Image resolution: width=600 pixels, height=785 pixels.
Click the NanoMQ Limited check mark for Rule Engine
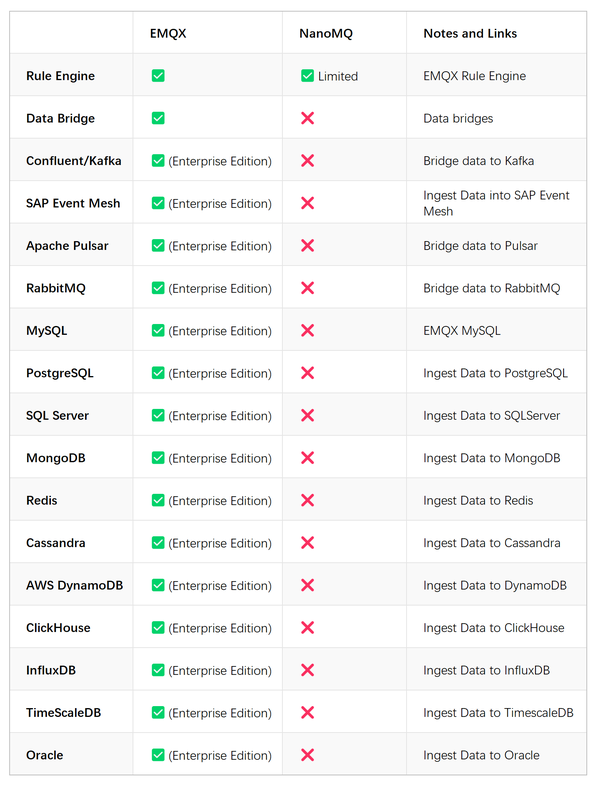click(x=307, y=76)
